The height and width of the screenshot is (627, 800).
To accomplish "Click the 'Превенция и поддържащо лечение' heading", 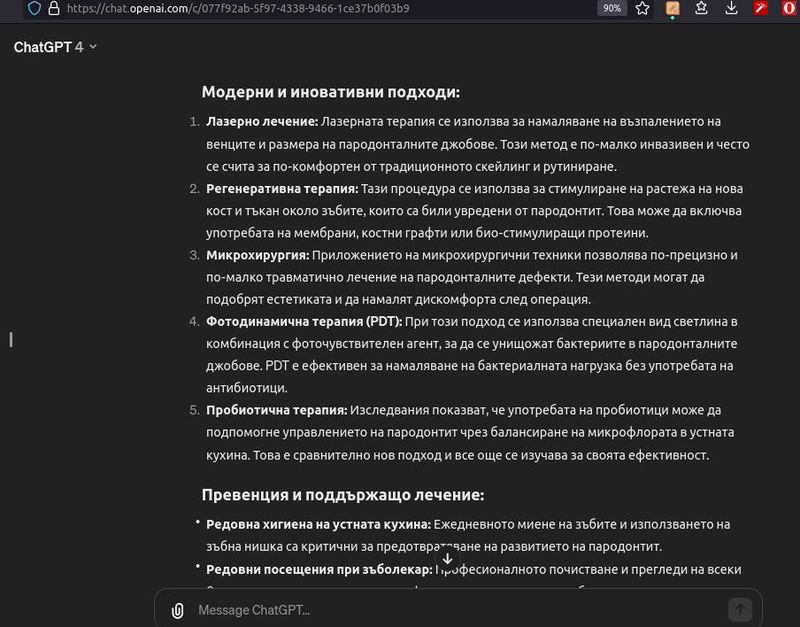I will pos(343,495).
